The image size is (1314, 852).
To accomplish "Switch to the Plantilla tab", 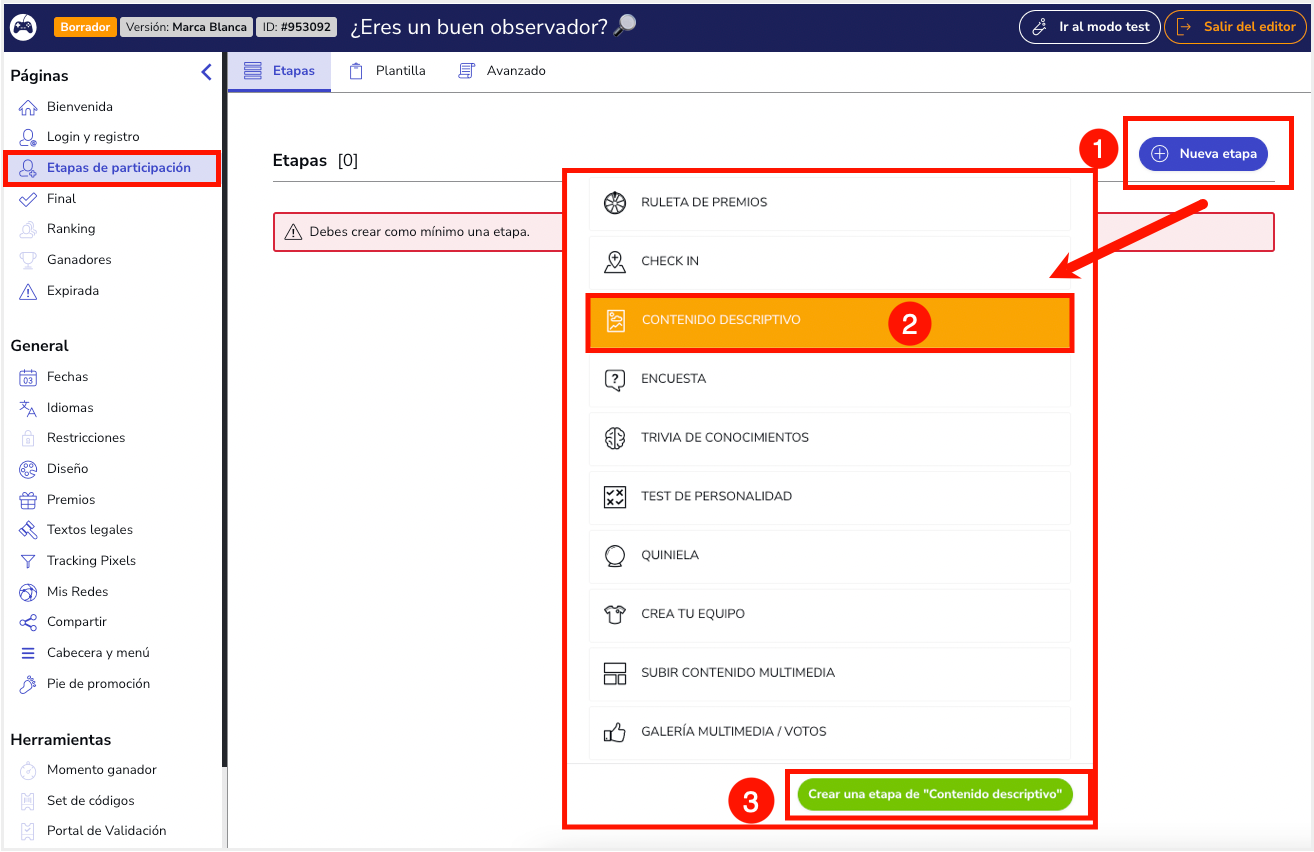I will (387, 71).
